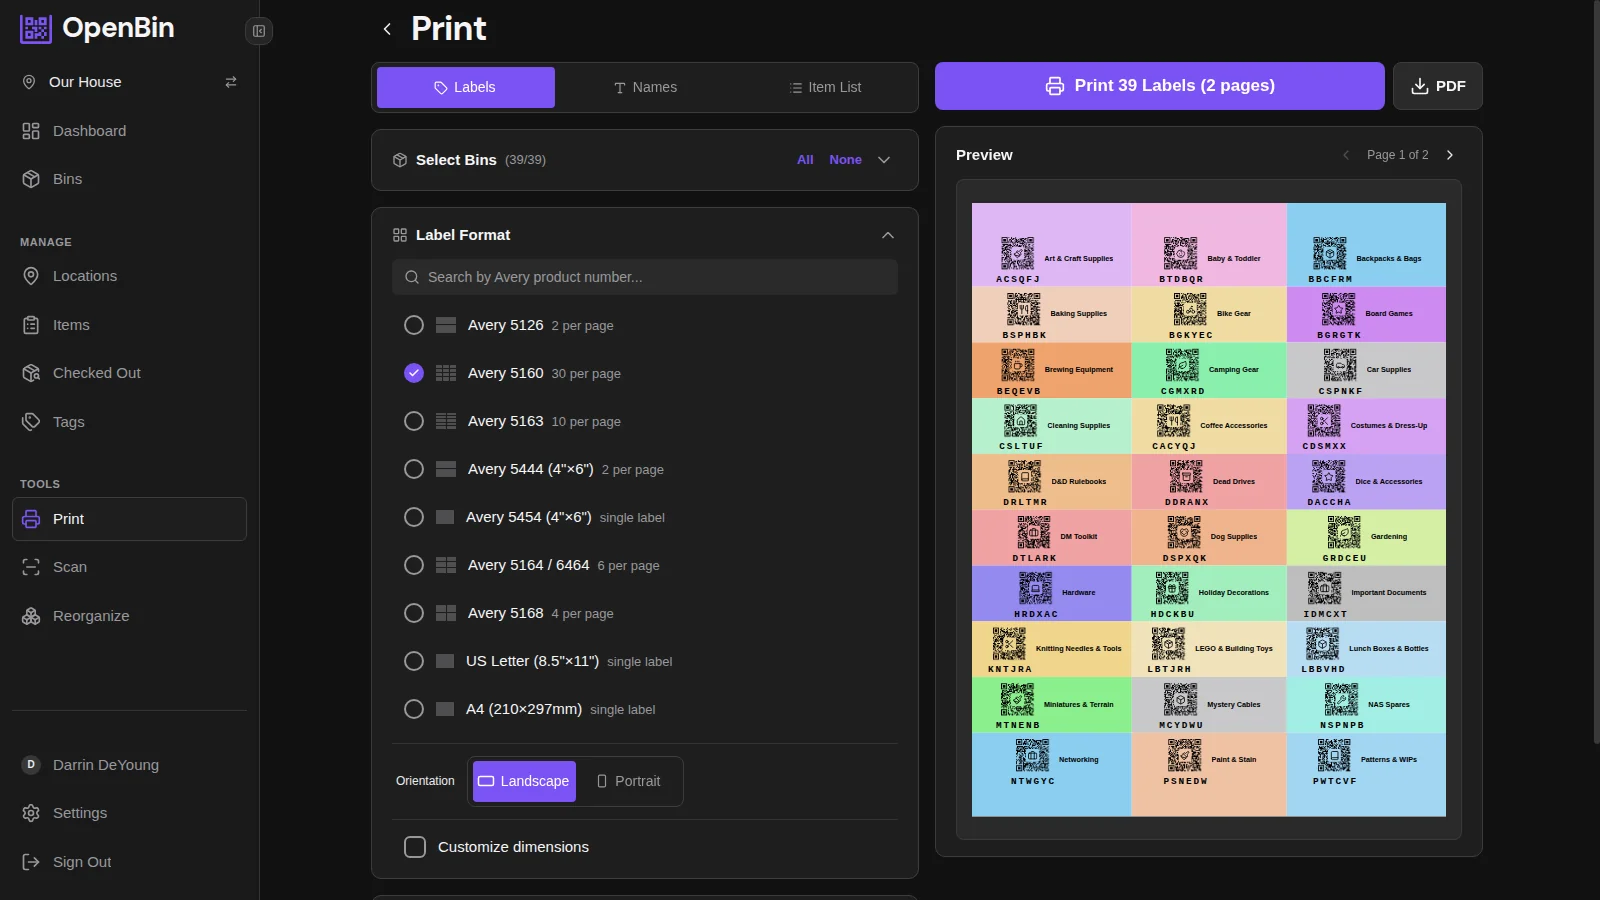Deselect all bins with the None link
1600x900 pixels.
[x=845, y=159]
